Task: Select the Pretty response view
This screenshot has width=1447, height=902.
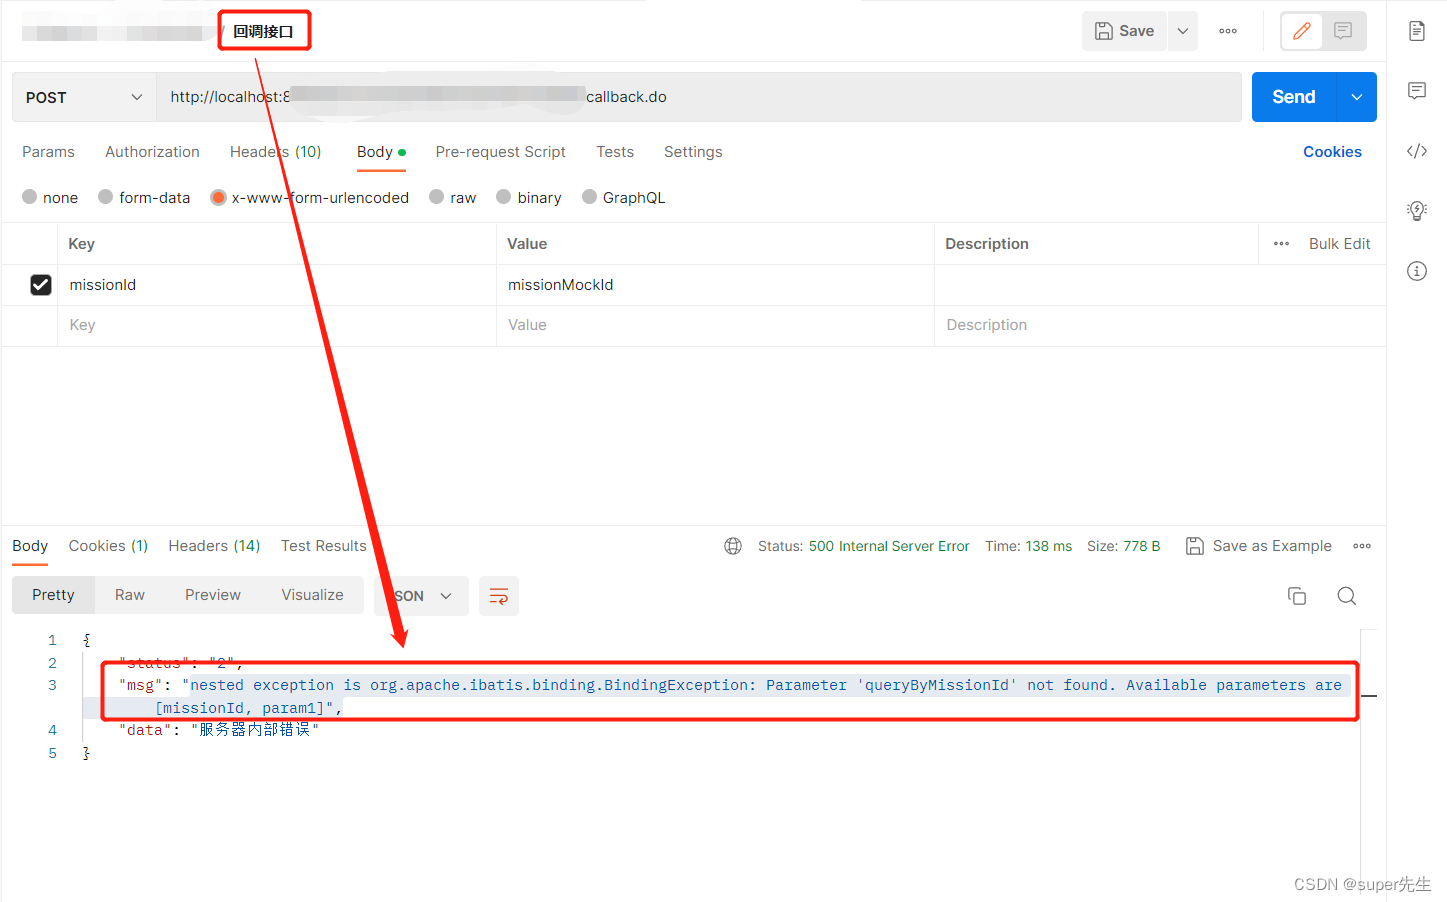Action: click(53, 595)
